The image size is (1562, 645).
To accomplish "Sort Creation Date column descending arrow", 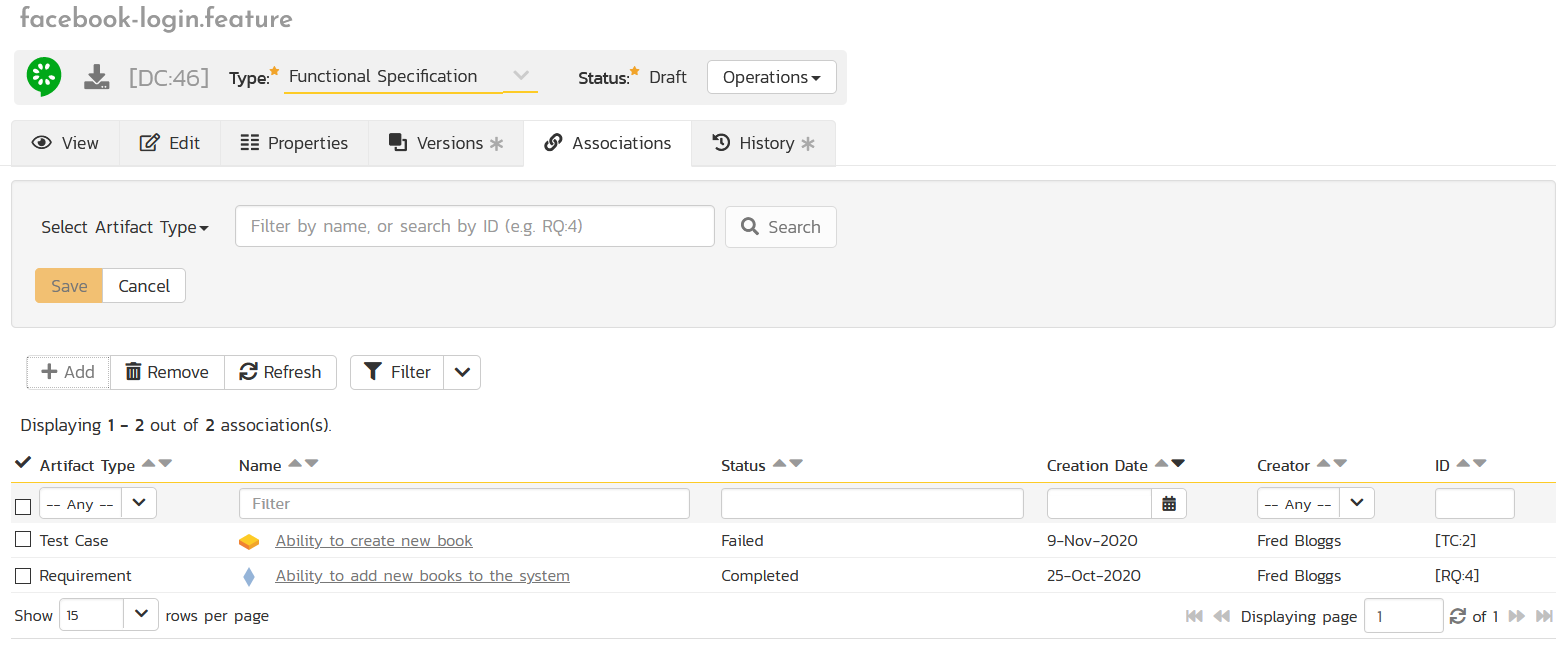I will [x=1178, y=464].
